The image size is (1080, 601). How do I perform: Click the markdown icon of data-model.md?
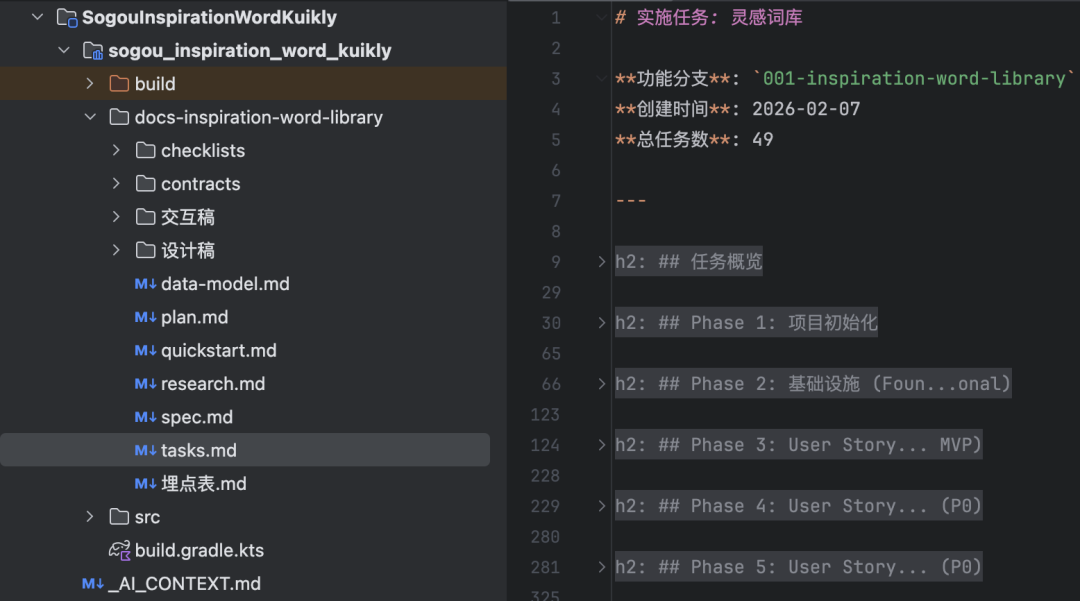145,284
